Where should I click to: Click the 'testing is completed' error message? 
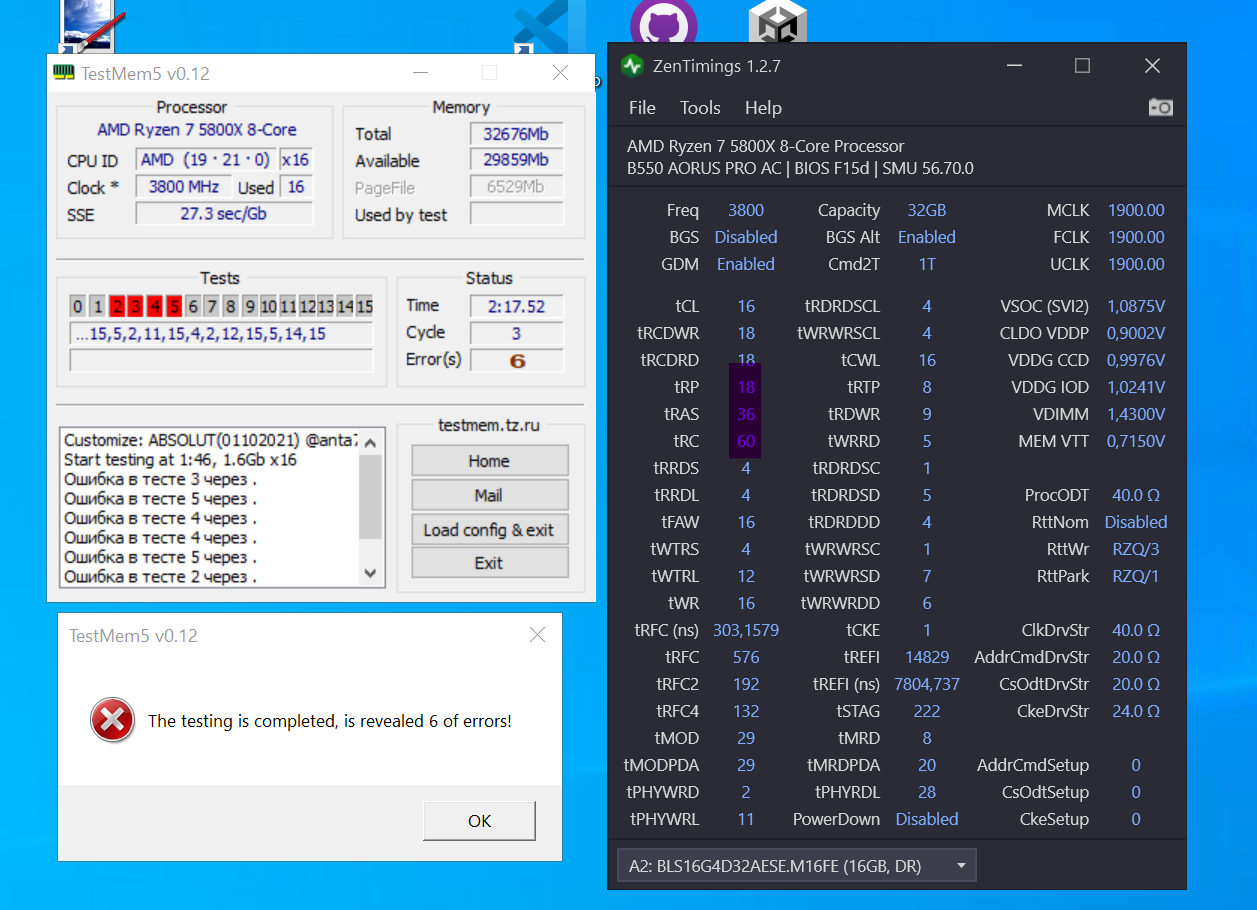coord(330,720)
